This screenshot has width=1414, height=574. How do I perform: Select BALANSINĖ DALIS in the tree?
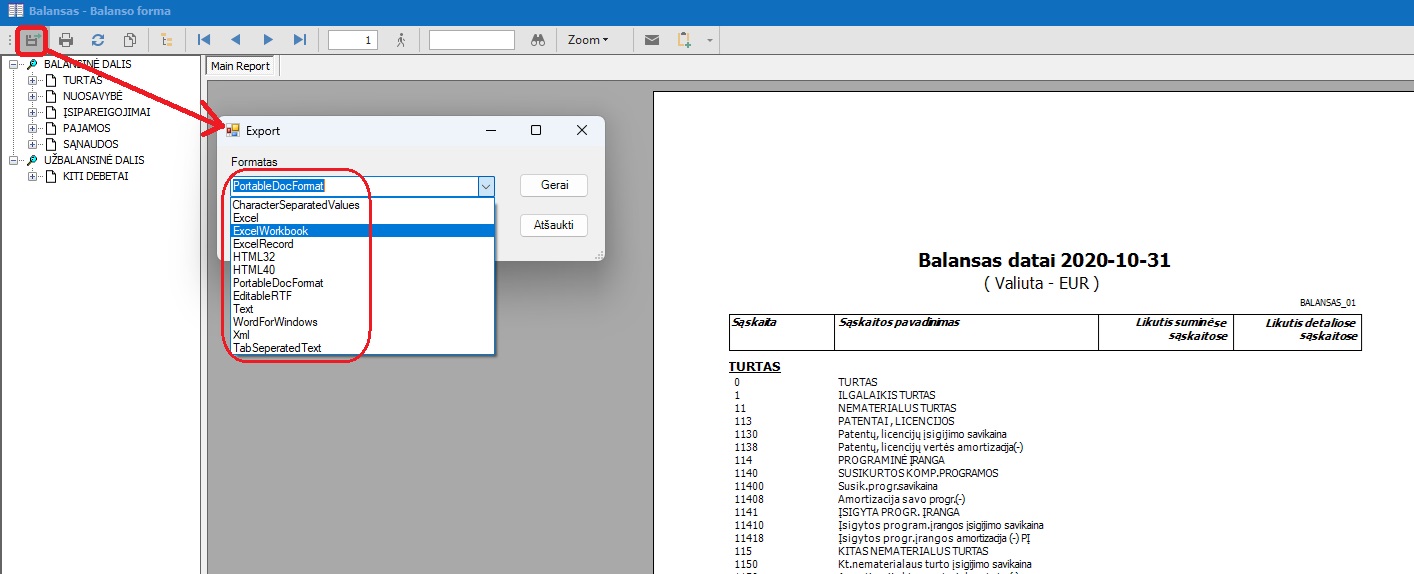pos(87,64)
